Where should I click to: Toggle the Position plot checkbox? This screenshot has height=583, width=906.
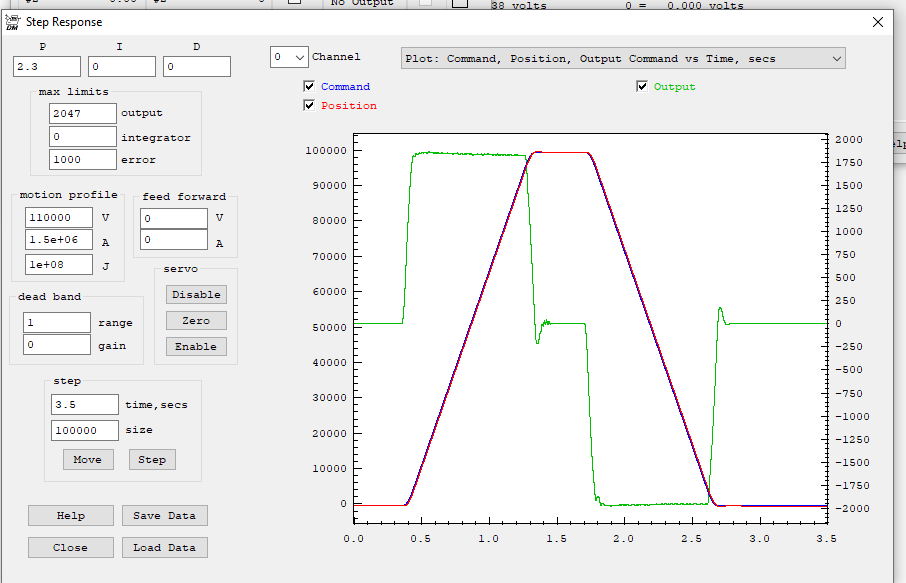(309, 106)
